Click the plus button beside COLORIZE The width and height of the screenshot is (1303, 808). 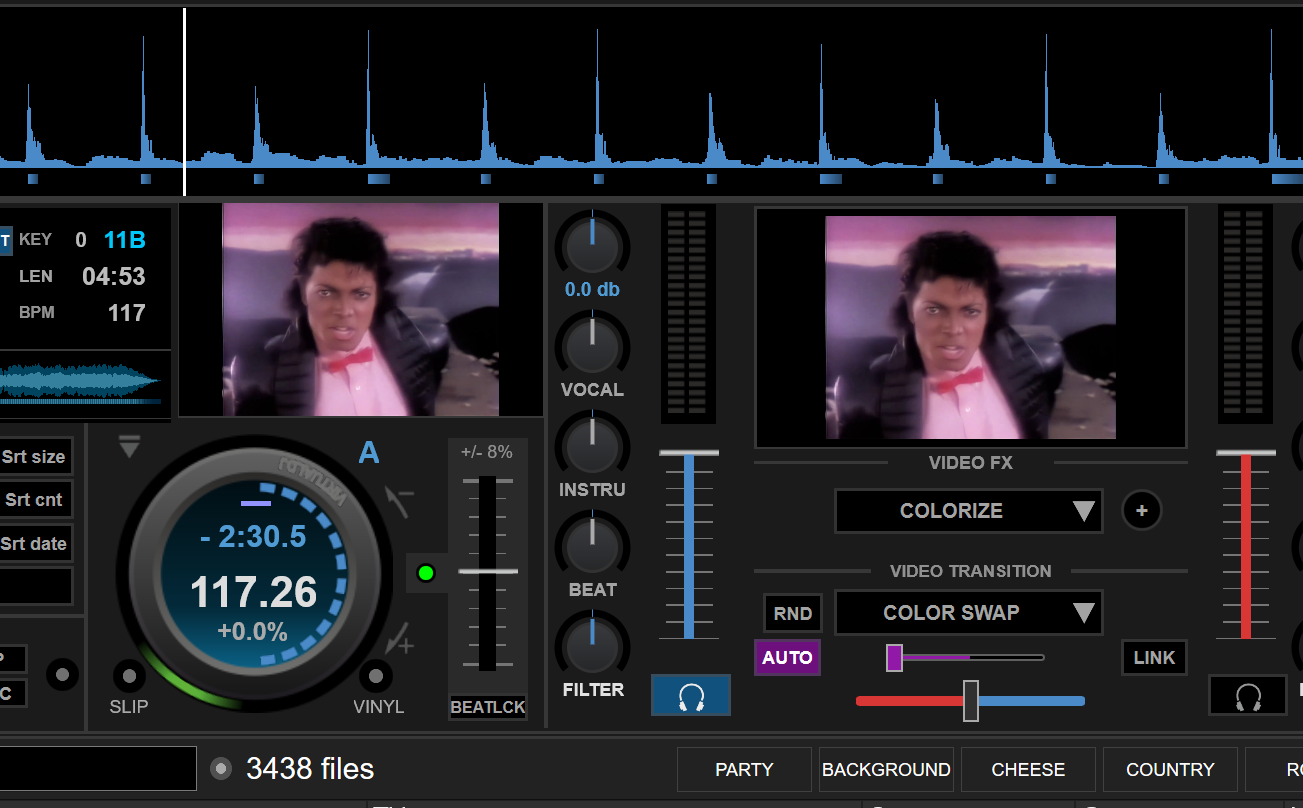[x=1141, y=510]
